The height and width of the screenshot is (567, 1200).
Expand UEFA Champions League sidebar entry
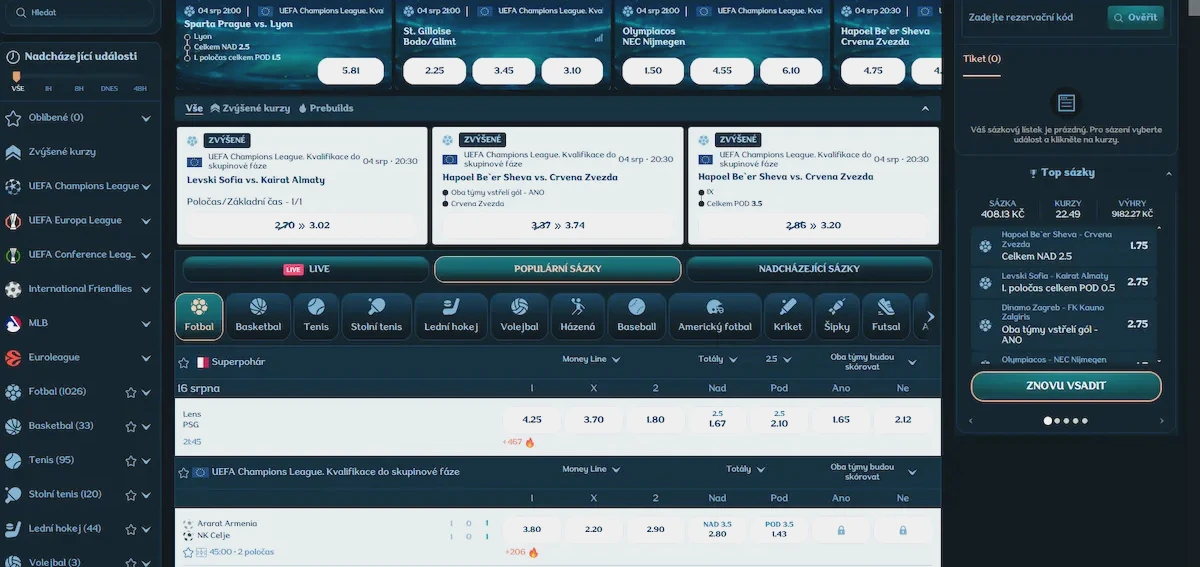click(146, 187)
